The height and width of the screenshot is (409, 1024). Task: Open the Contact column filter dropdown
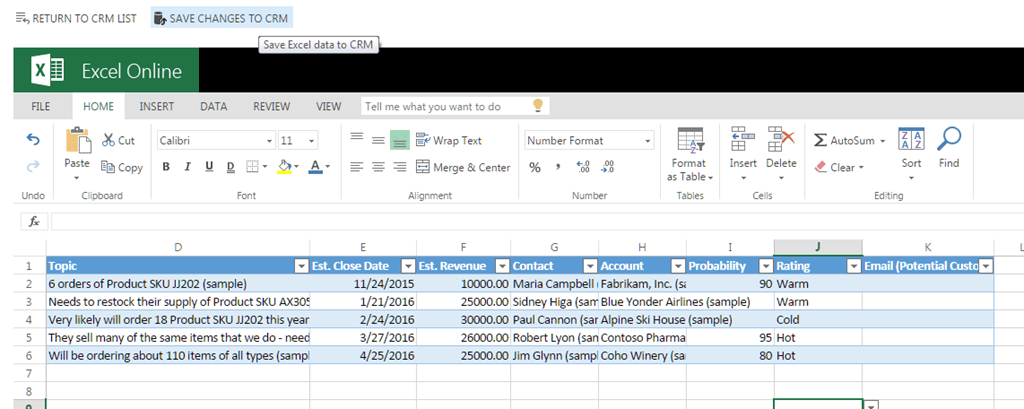[x=590, y=266]
